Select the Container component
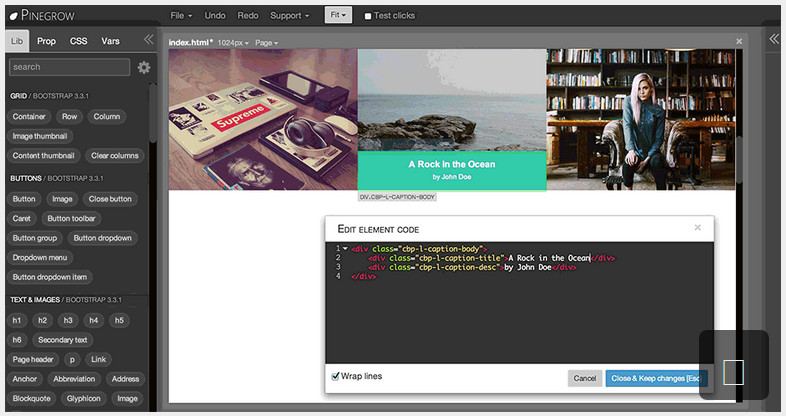This screenshot has height=416, width=786. point(29,116)
